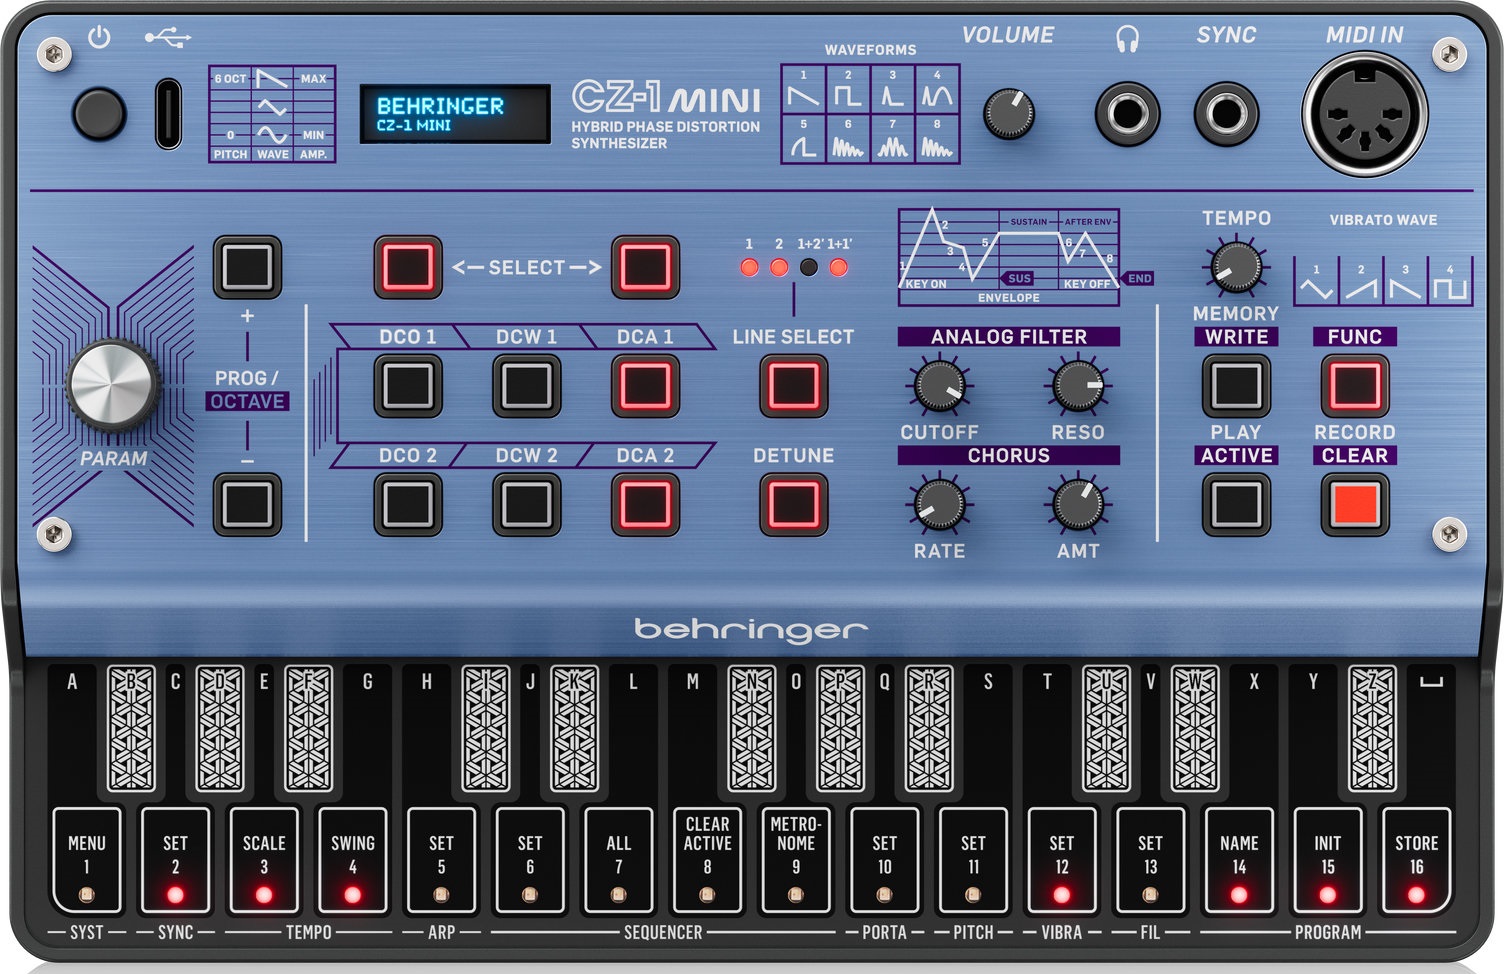Toggle the DCA 1 button
Screen dimensions: 1504x974
pyautogui.click(x=645, y=386)
